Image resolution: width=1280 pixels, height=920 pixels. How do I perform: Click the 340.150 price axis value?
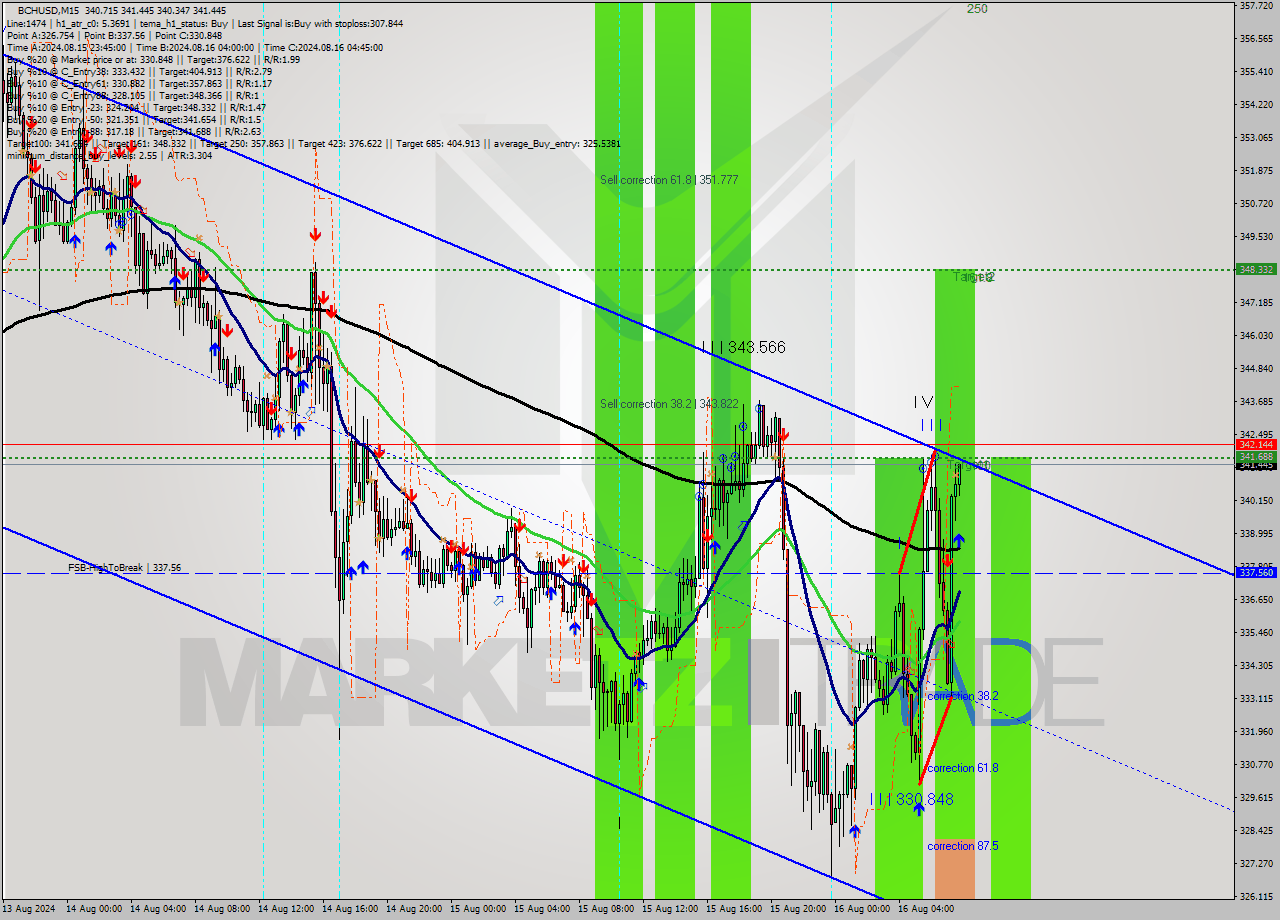1256,500
